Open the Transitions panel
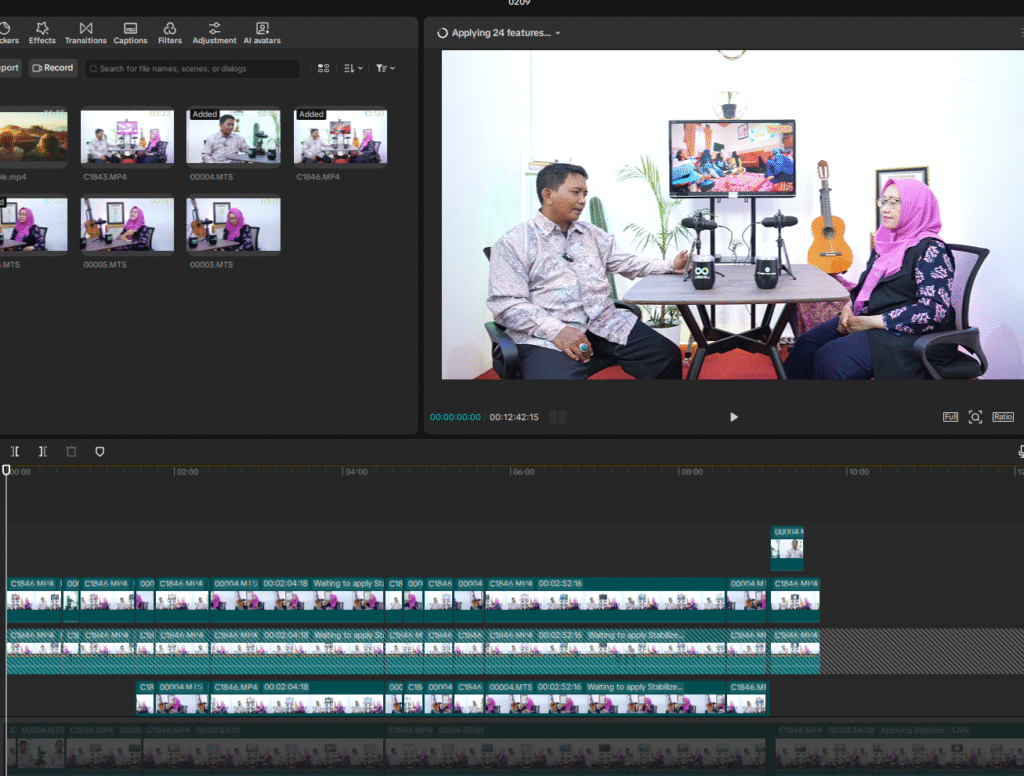The image size is (1024, 776). click(86, 33)
